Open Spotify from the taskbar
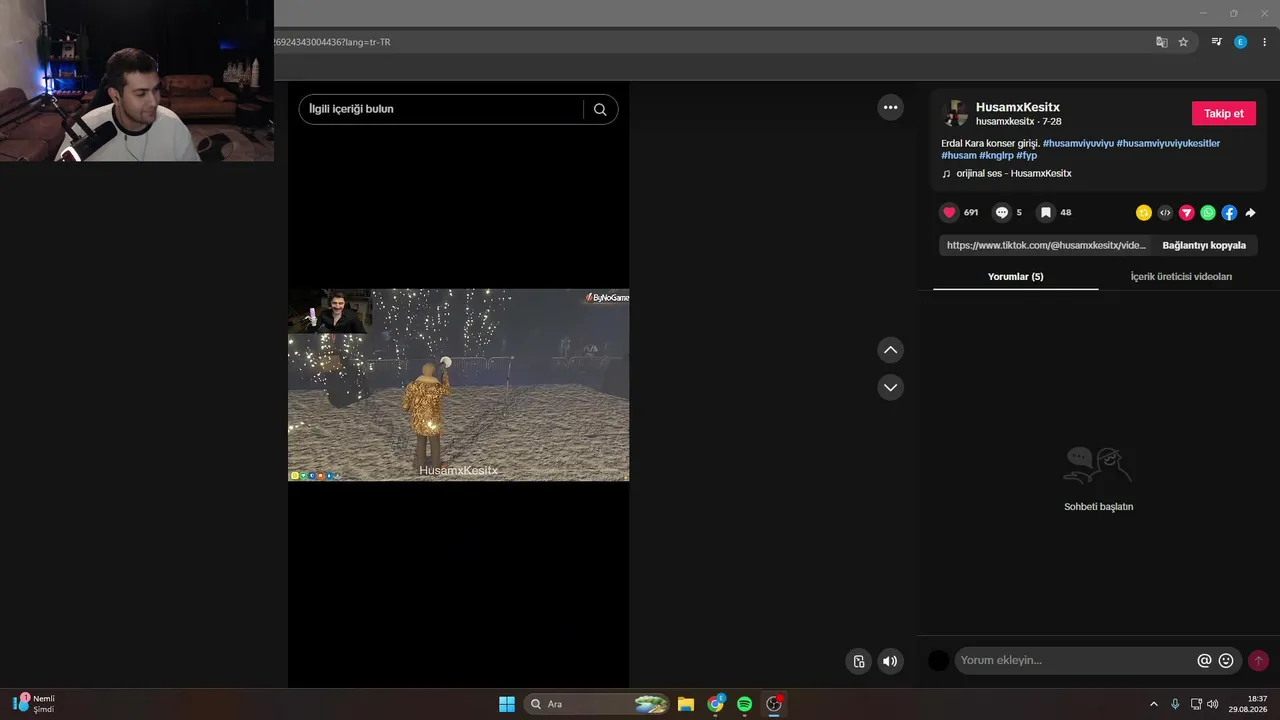The image size is (1280, 720). (x=744, y=704)
